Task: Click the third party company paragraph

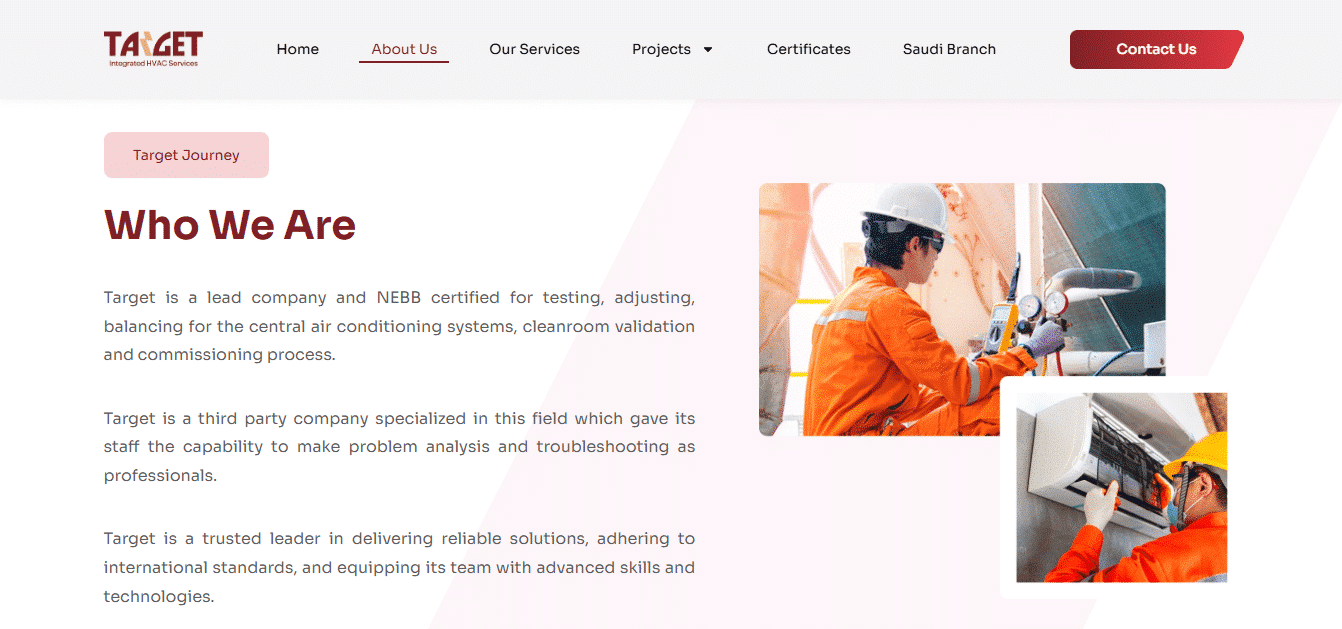Action: (x=399, y=446)
